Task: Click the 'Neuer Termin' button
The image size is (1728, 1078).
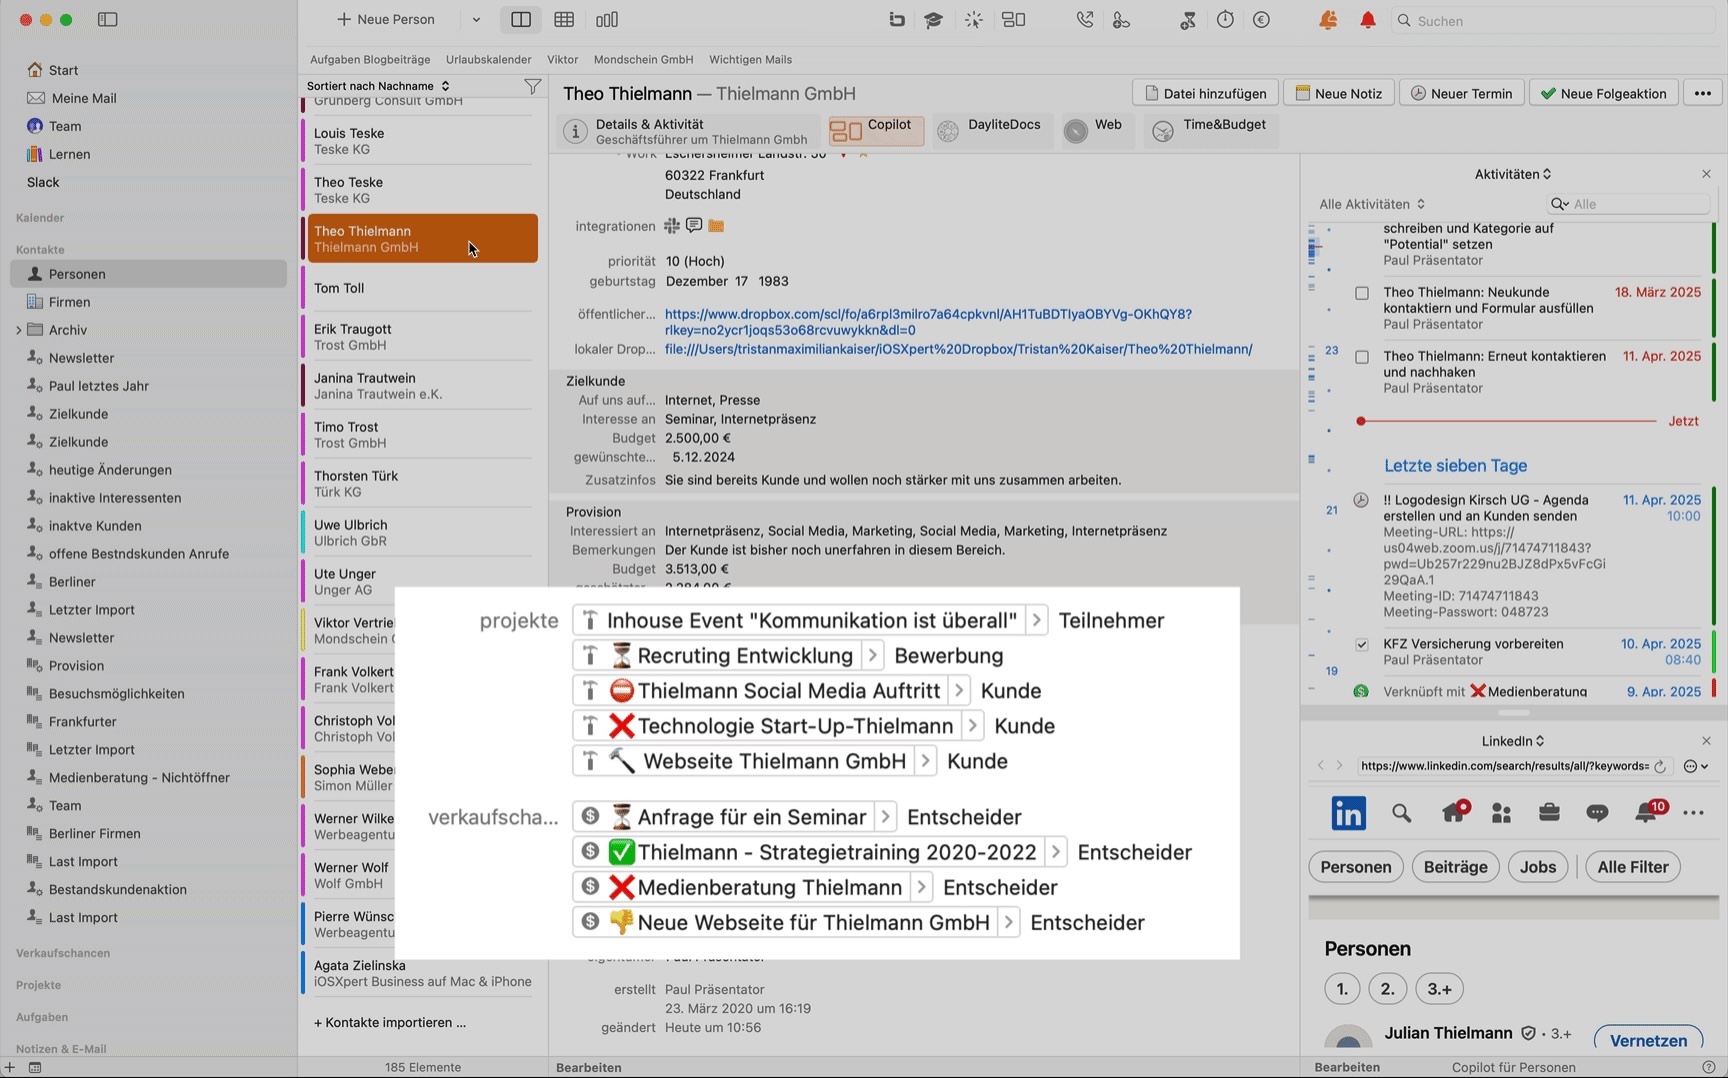Action: pyautogui.click(x=1461, y=93)
